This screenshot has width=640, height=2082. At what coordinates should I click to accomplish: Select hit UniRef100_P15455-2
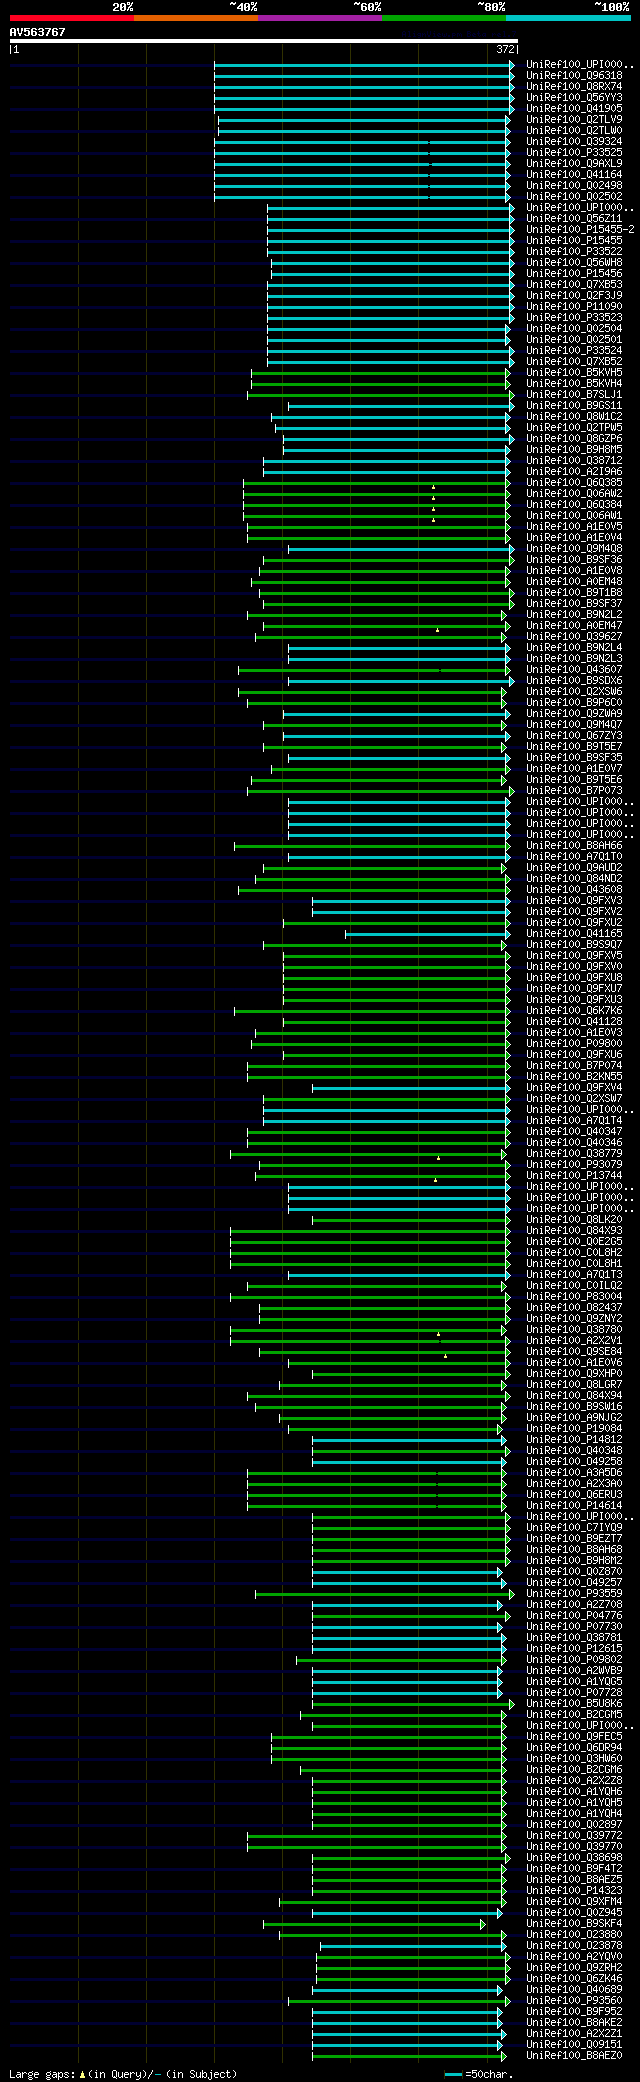[x=580, y=229]
